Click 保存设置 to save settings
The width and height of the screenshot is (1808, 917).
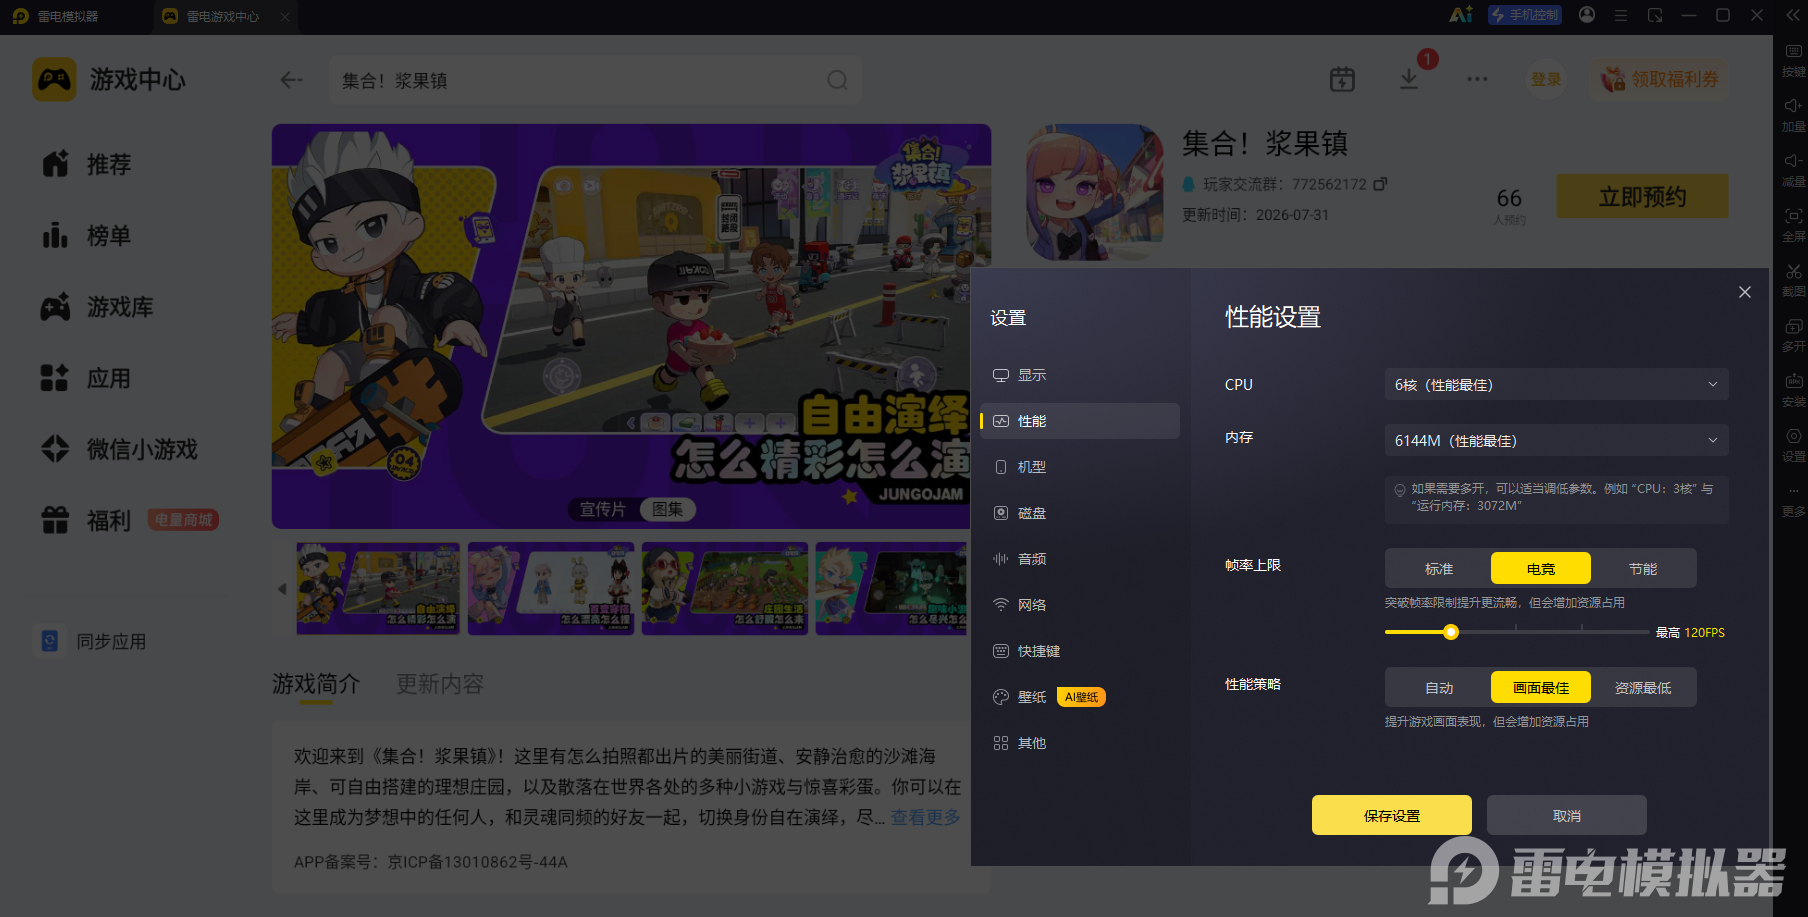(1392, 816)
